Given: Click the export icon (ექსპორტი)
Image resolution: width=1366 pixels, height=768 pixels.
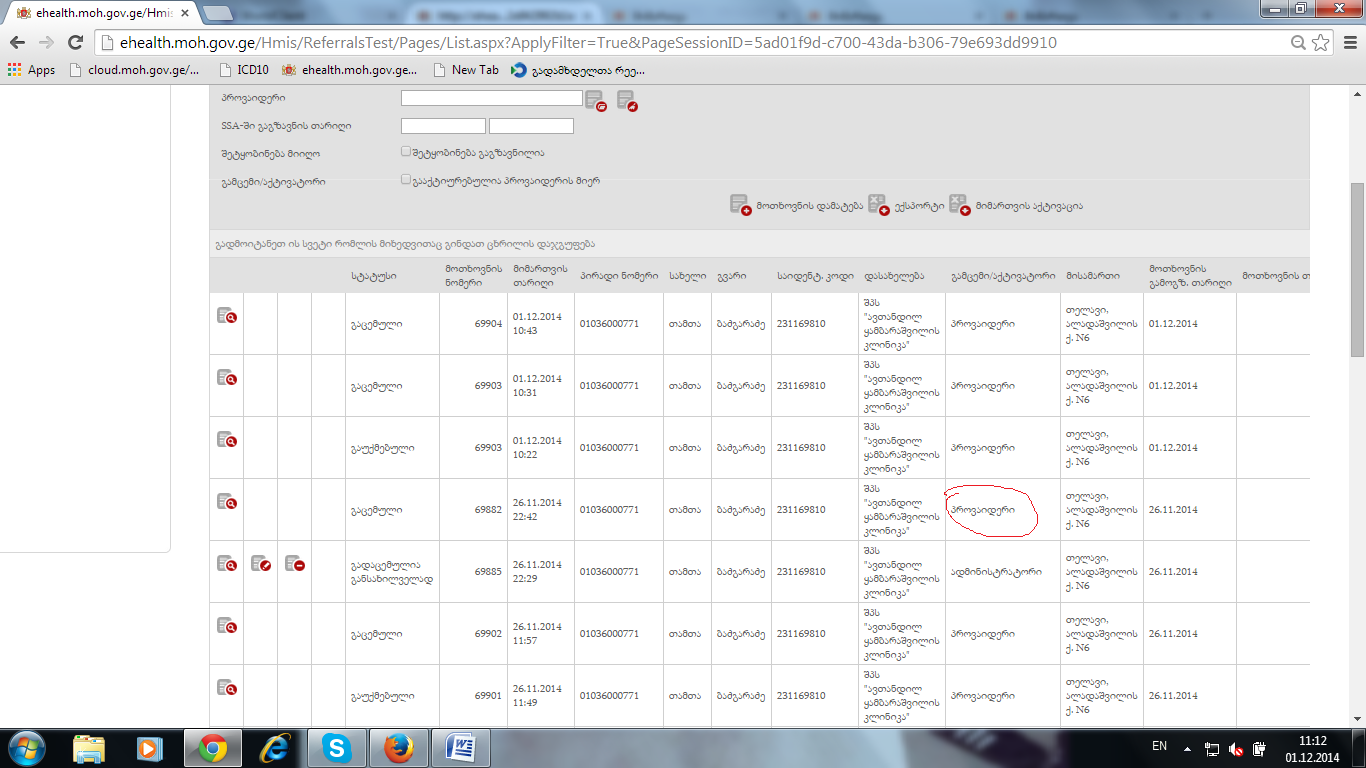Looking at the screenshot, I should 877,205.
